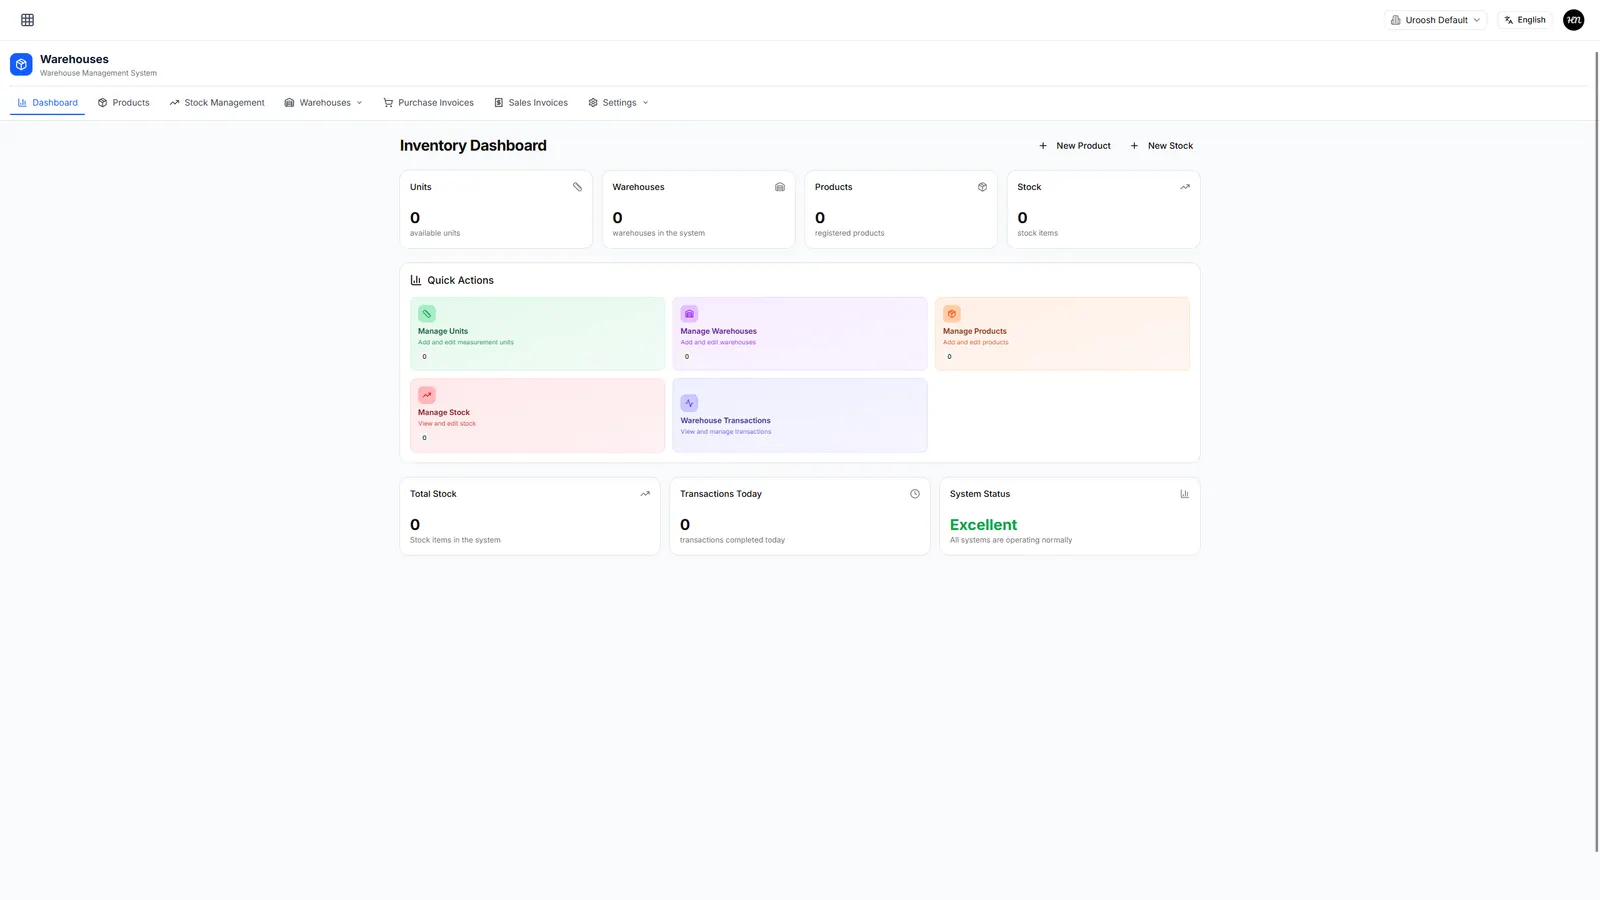1600x900 pixels.
Task: Click the trend icon in Stock card
Action: (1185, 187)
